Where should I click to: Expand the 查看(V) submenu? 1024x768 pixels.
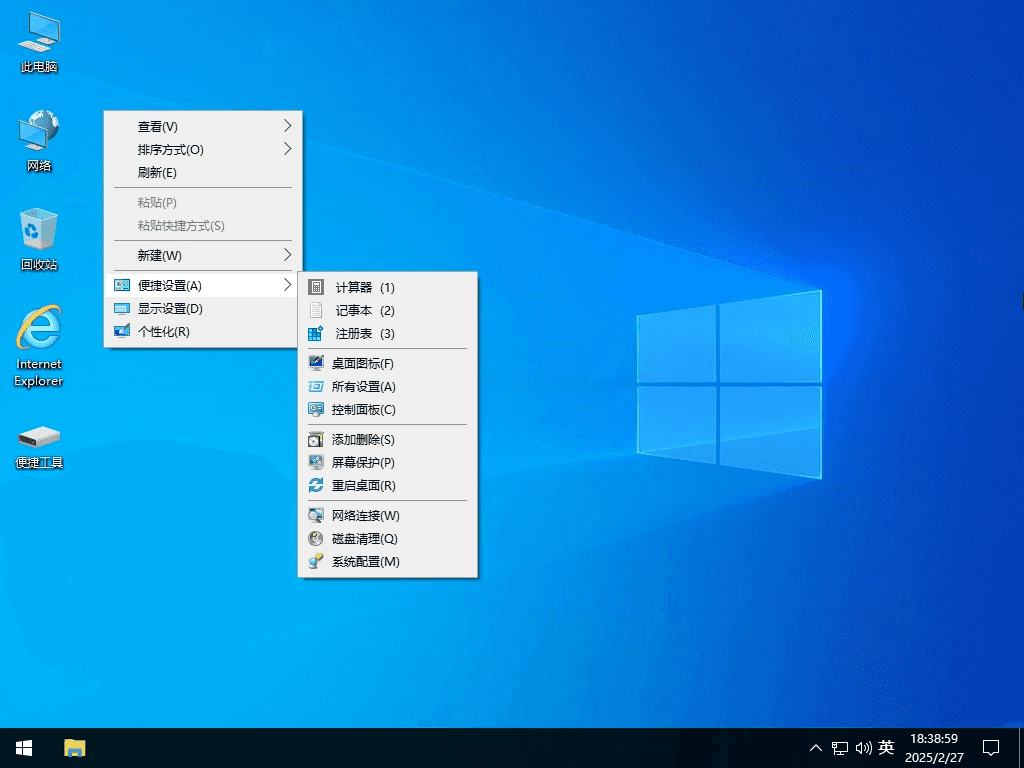click(200, 126)
